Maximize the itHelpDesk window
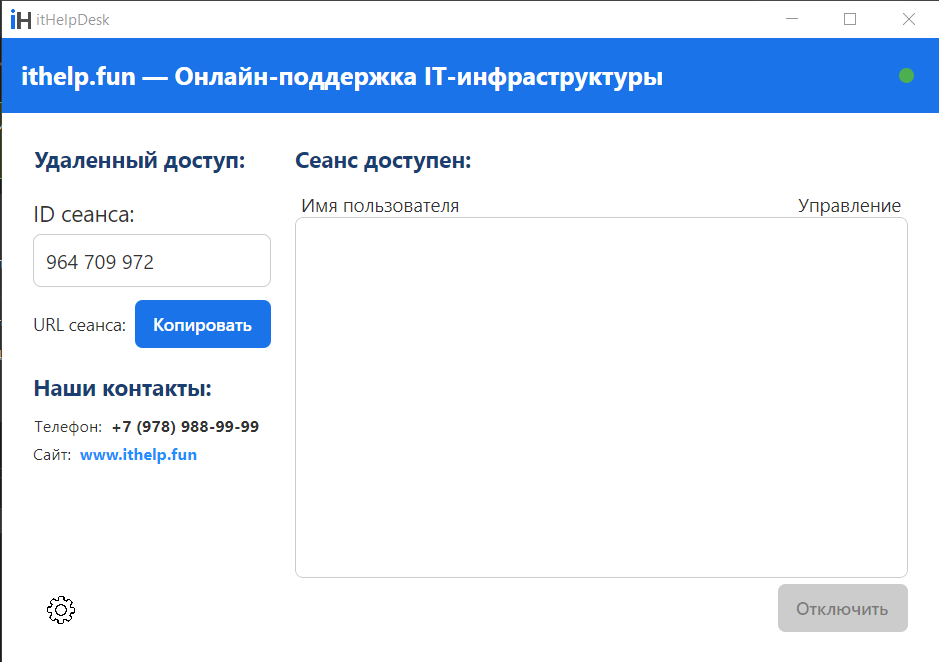The width and height of the screenshot is (939, 662). coord(850,19)
